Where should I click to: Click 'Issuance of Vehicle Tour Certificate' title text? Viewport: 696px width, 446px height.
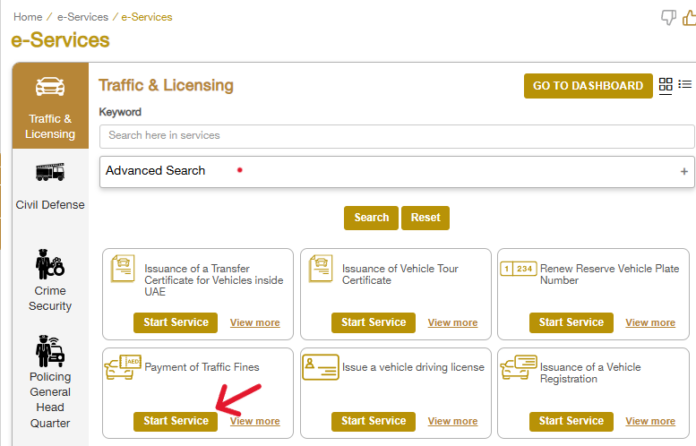pos(400,274)
